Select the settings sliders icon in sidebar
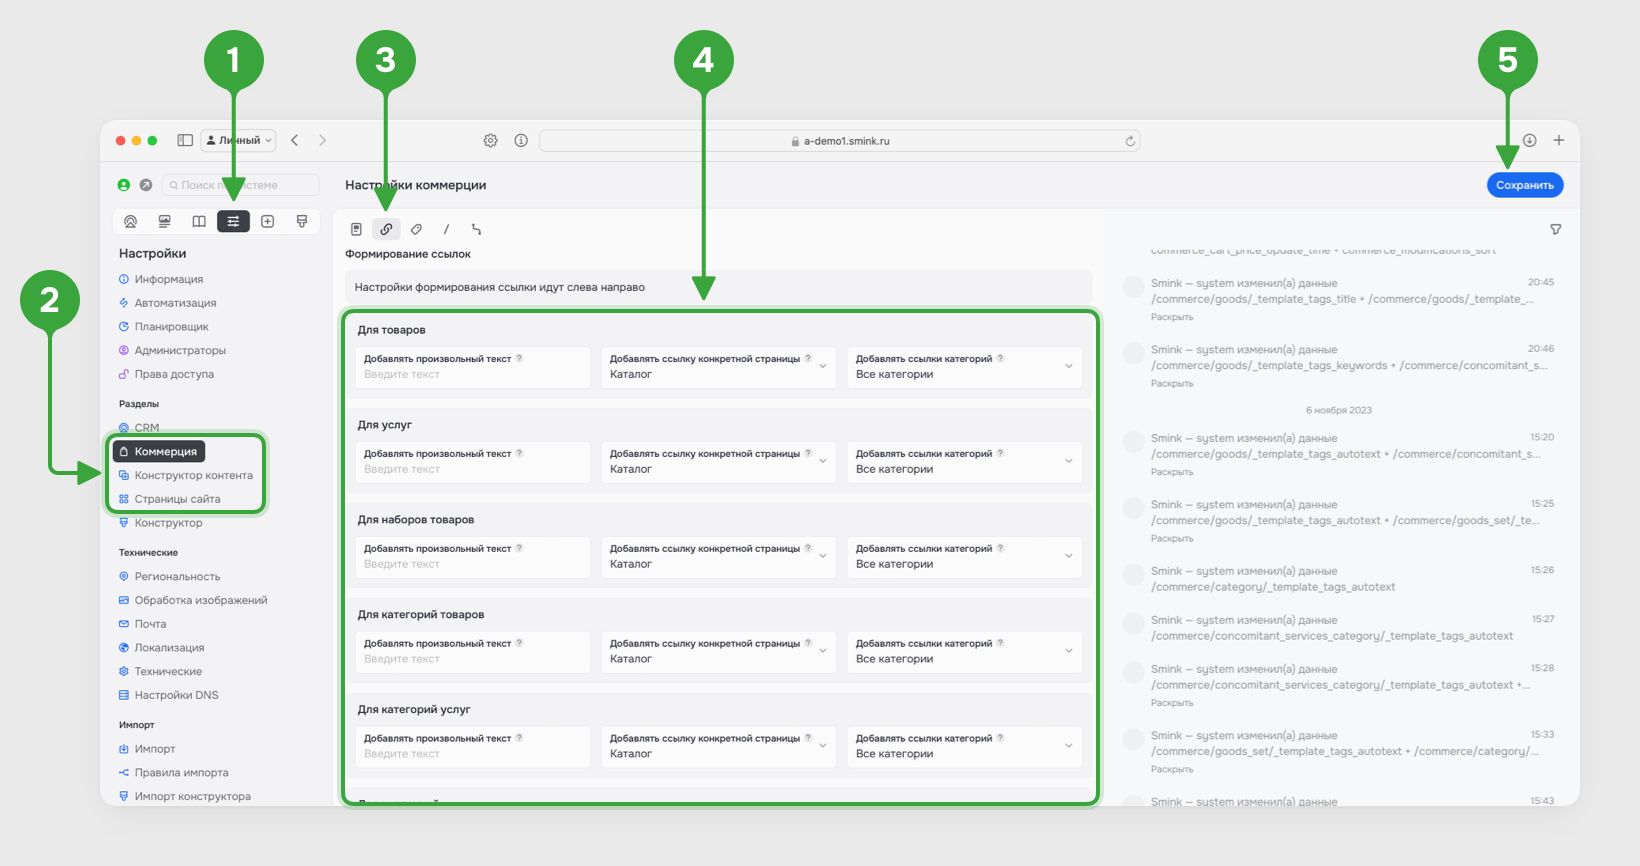Image resolution: width=1640 pixels, height=866 pixels. 233,221
